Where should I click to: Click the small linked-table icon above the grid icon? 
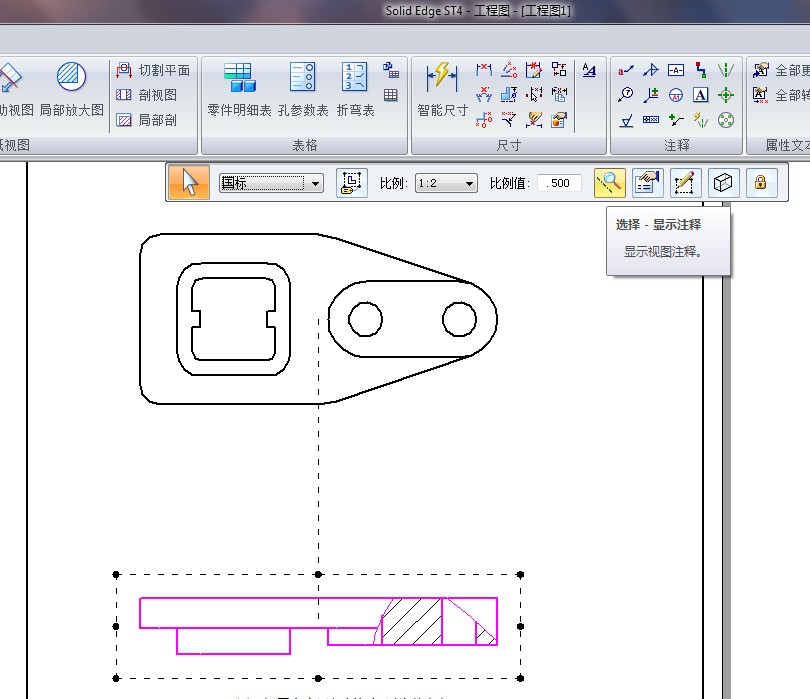click(x=391, y=70)
